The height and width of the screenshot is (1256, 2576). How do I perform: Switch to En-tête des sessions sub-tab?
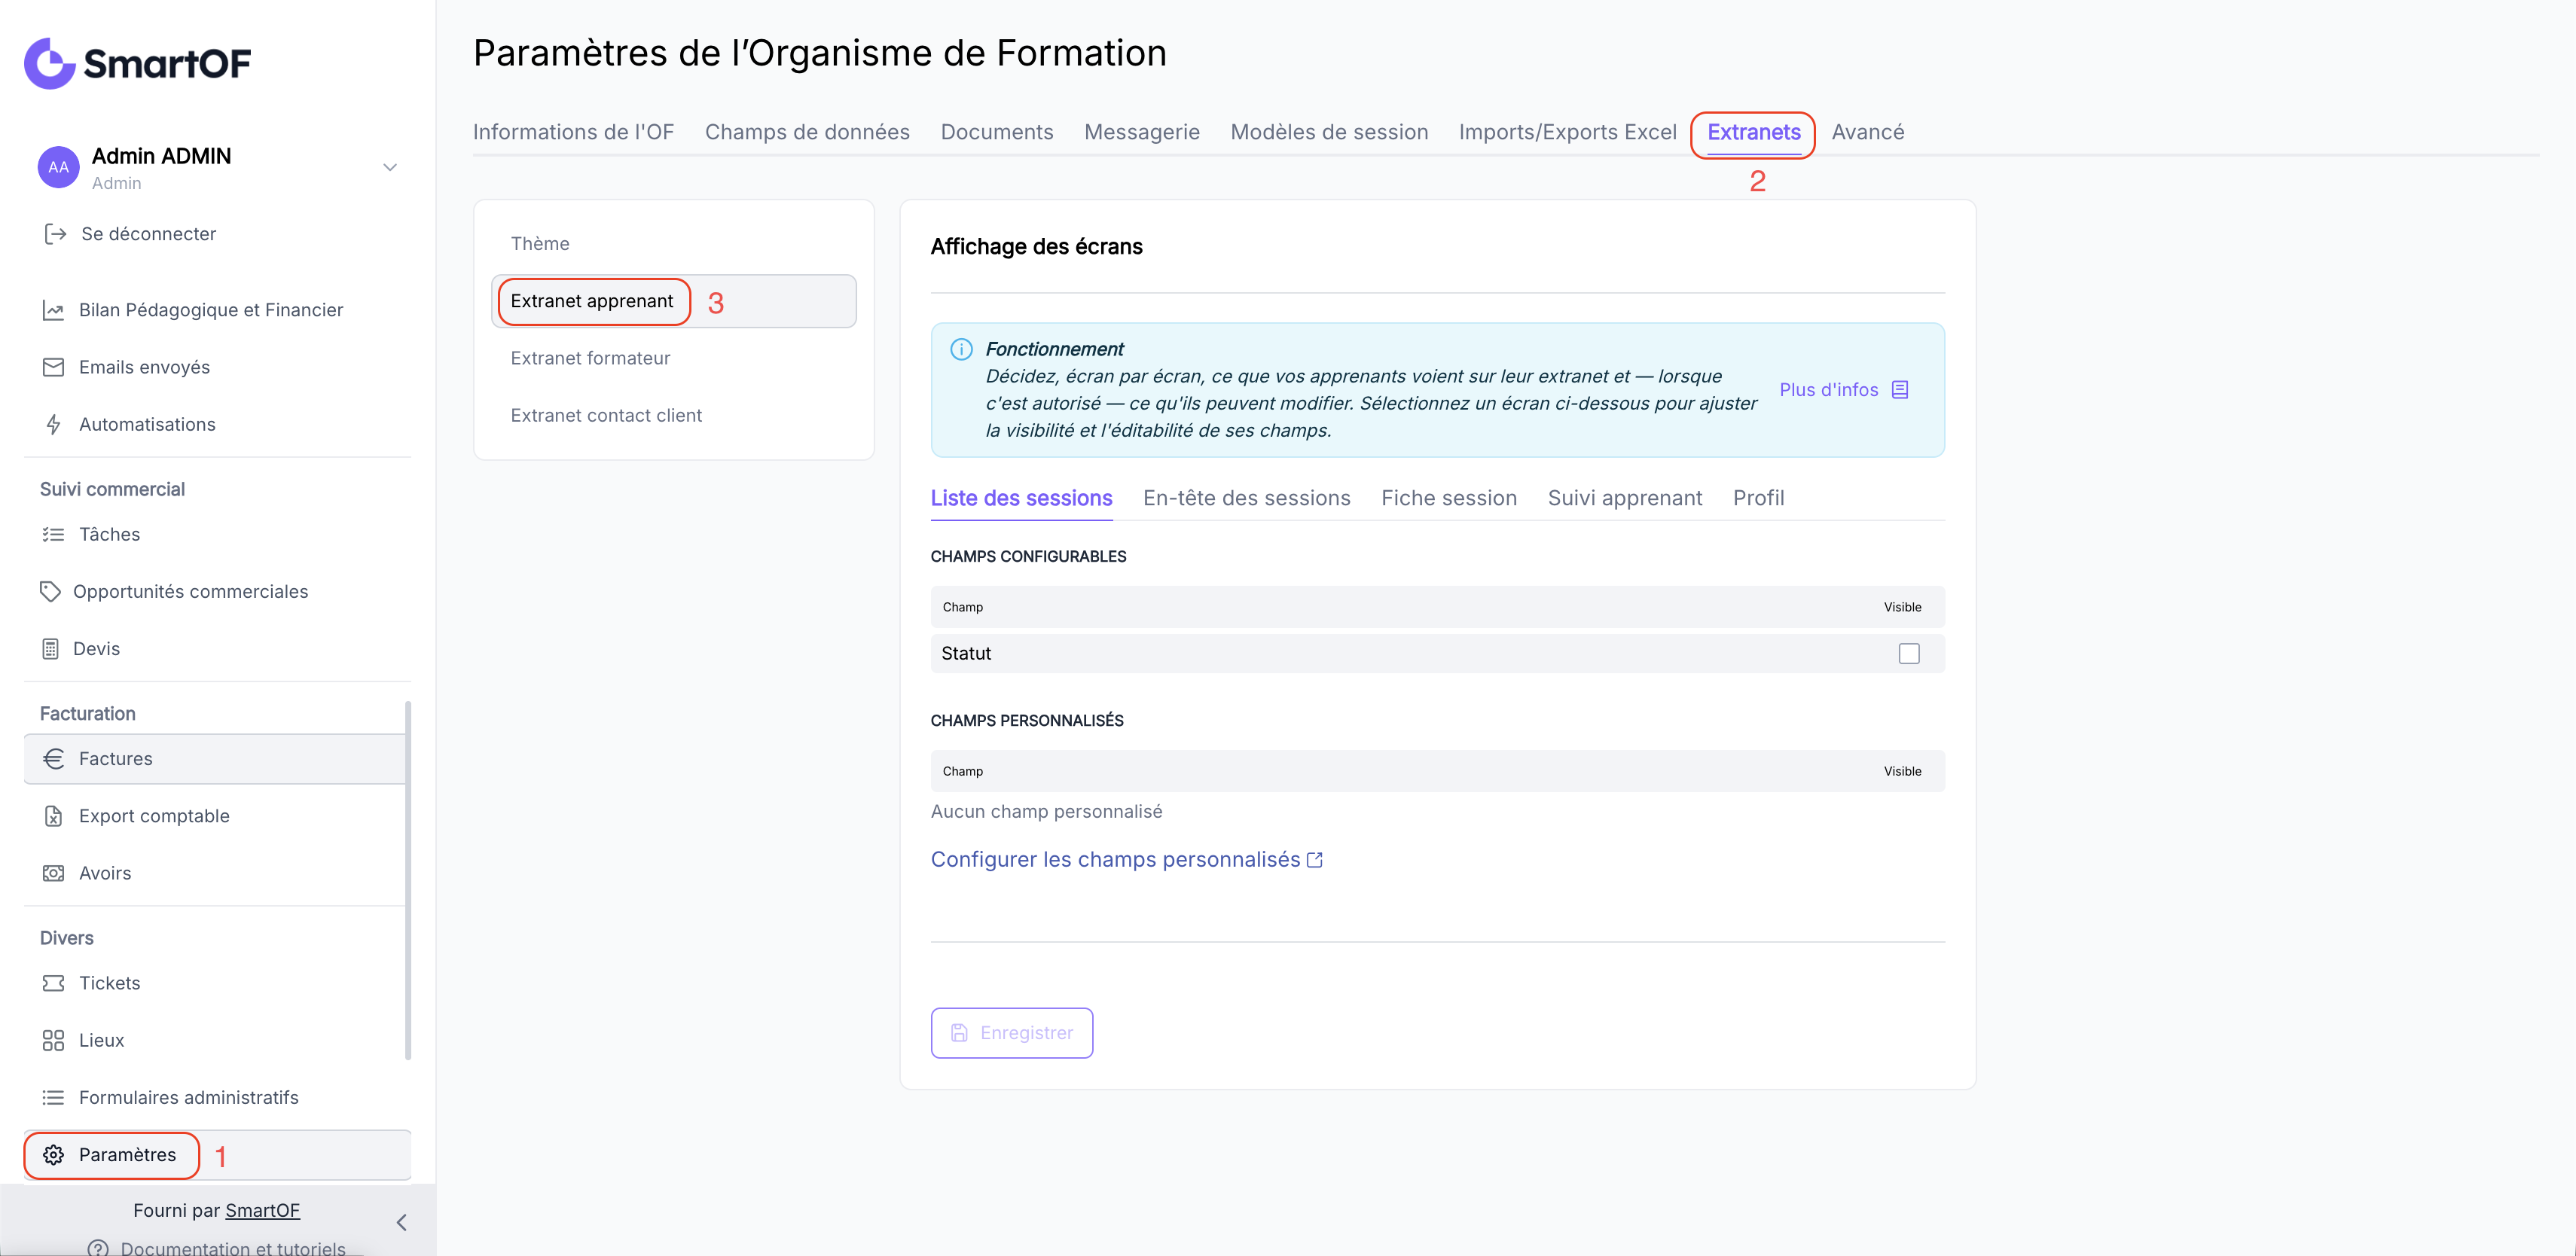(x=1247, y=498)
